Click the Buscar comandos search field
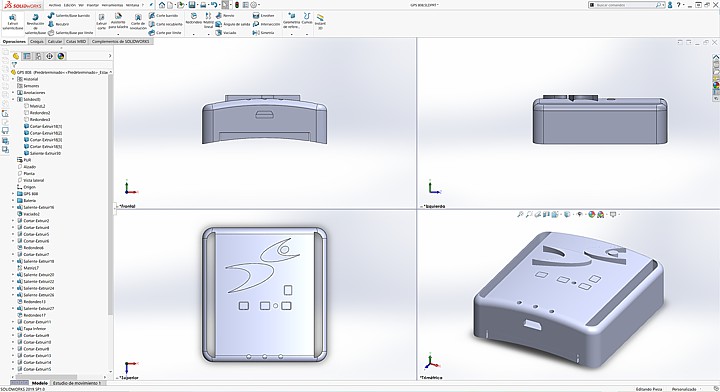 (626, 5)
